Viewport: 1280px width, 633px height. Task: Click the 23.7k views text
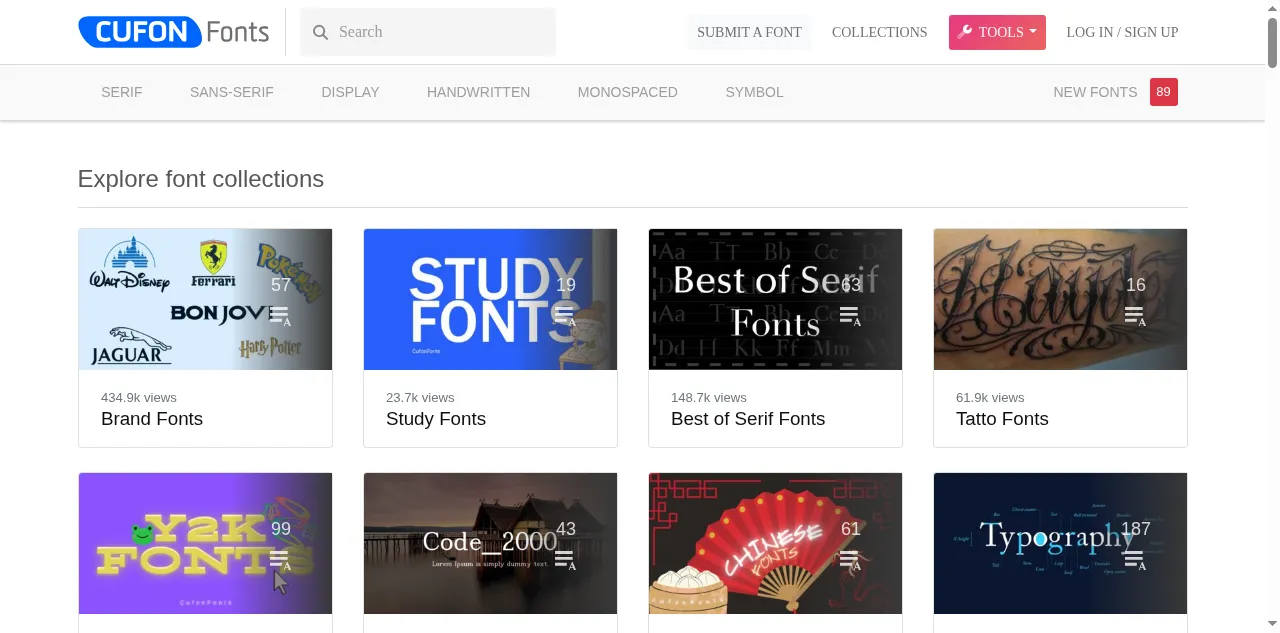420,397
